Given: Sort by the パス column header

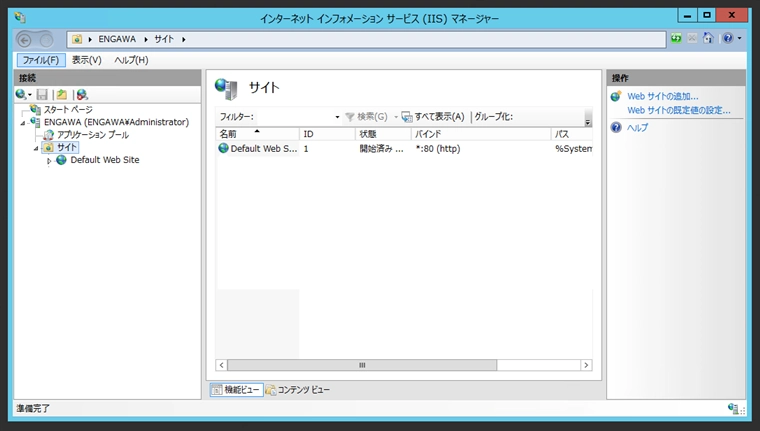Looking at the screenshot, I should [x=572, y=134].
